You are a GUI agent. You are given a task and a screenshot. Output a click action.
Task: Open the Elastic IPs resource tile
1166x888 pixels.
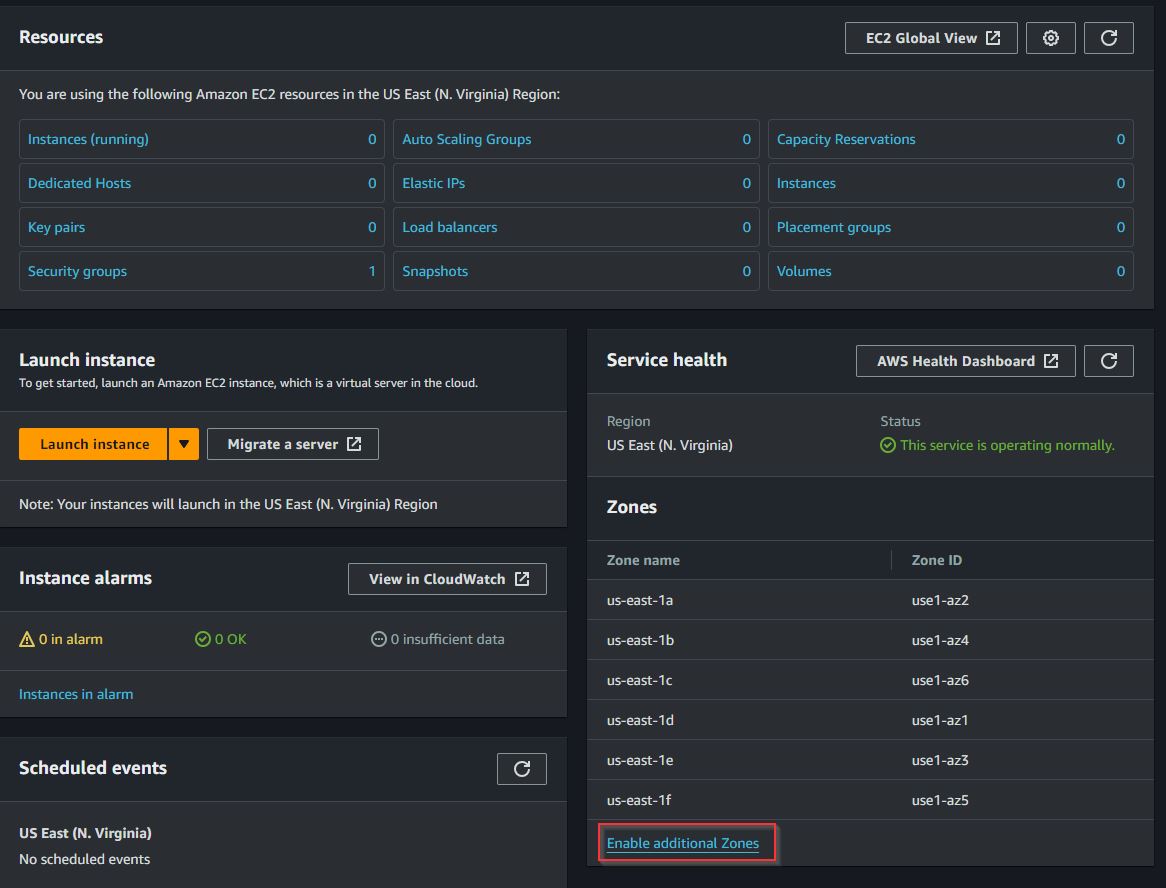pyautogui.click(x=576, y=183)
